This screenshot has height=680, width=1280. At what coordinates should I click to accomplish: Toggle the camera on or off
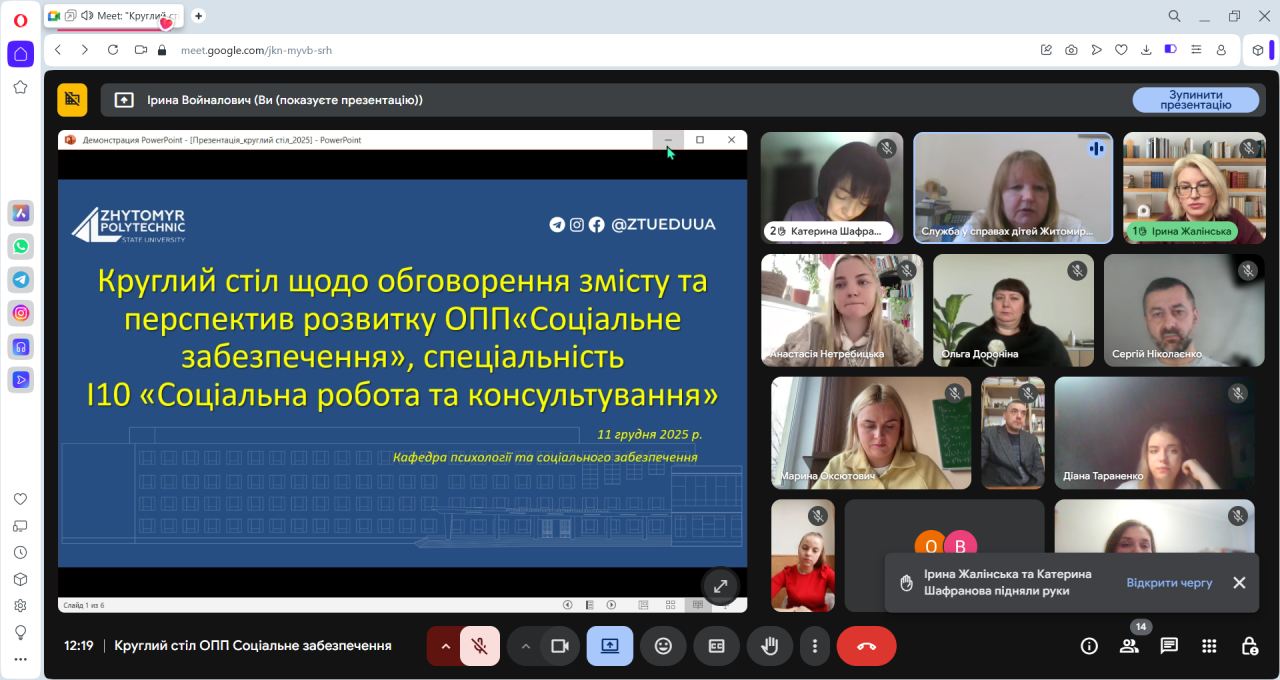pos(559,646)
